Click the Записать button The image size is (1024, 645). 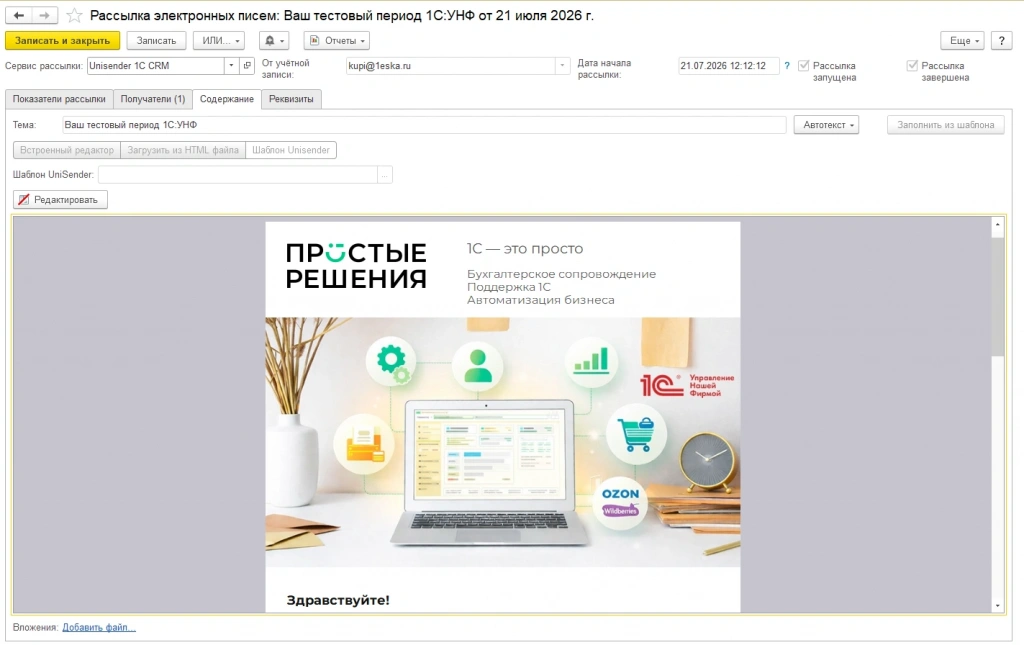[156, 40]
